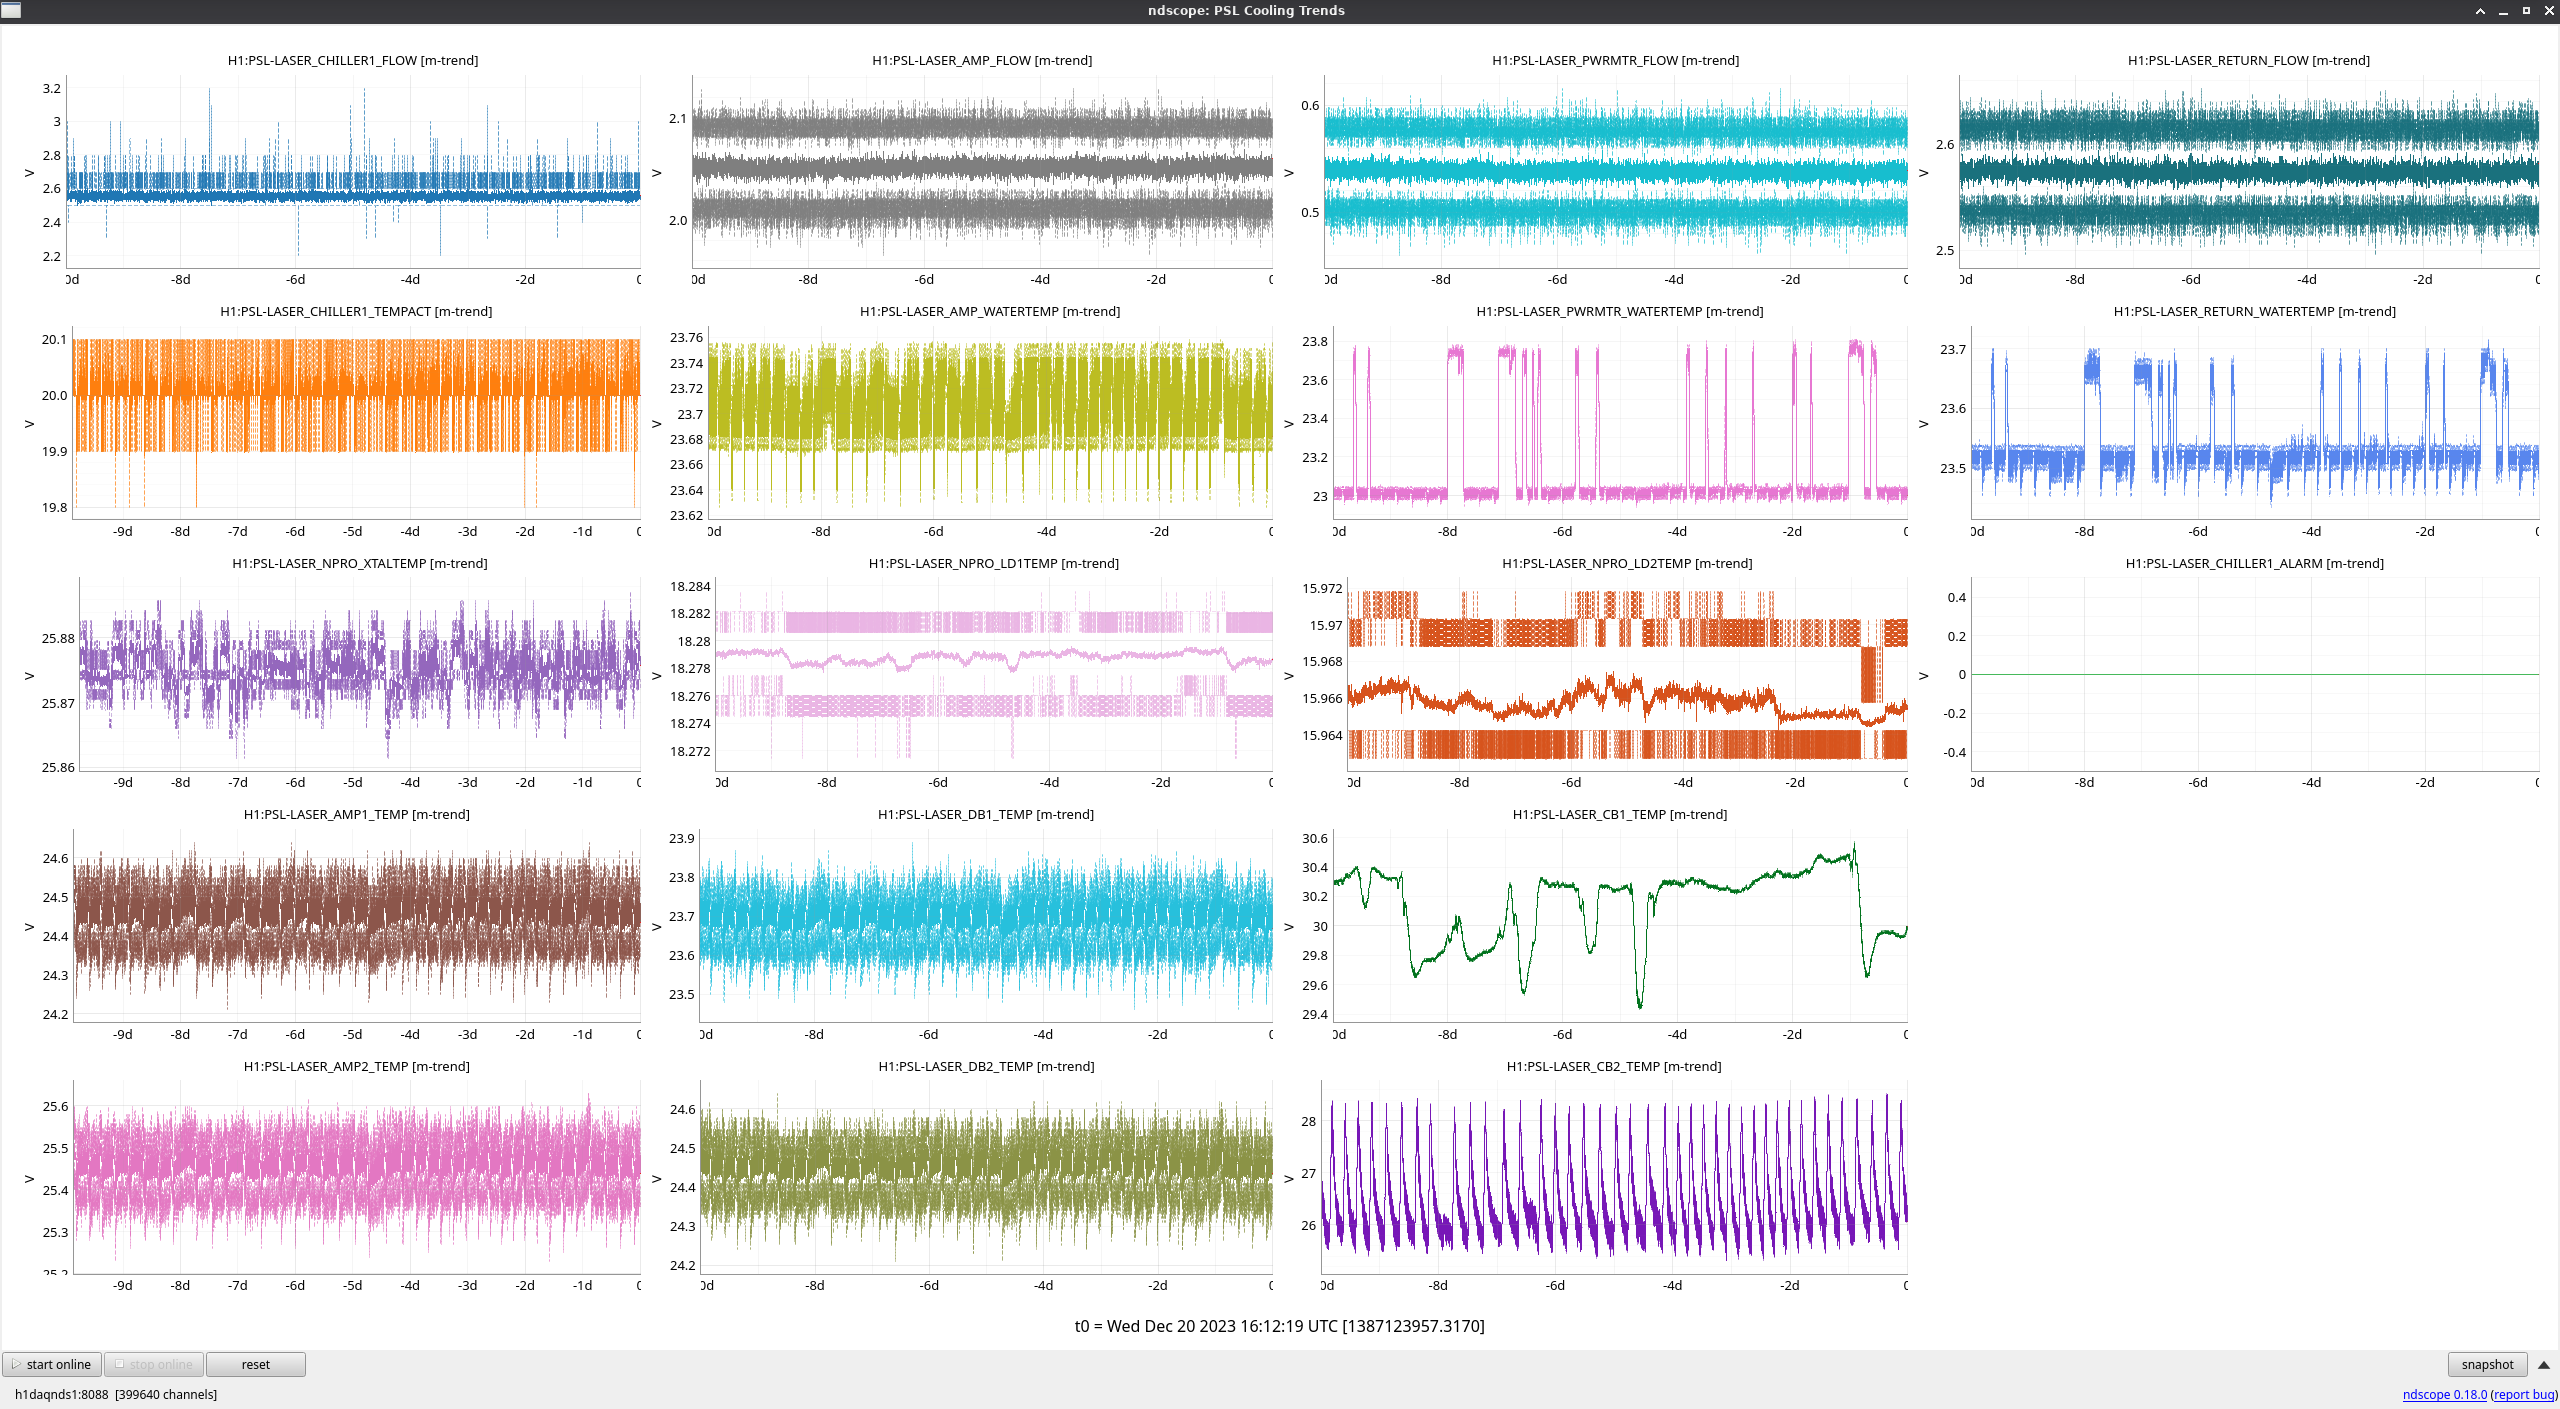Click the H1:PSL-LASER_CB2_TEMP purple sawtooth plot
Screen dimensions: 2560x1409
click(1614, 1176)
